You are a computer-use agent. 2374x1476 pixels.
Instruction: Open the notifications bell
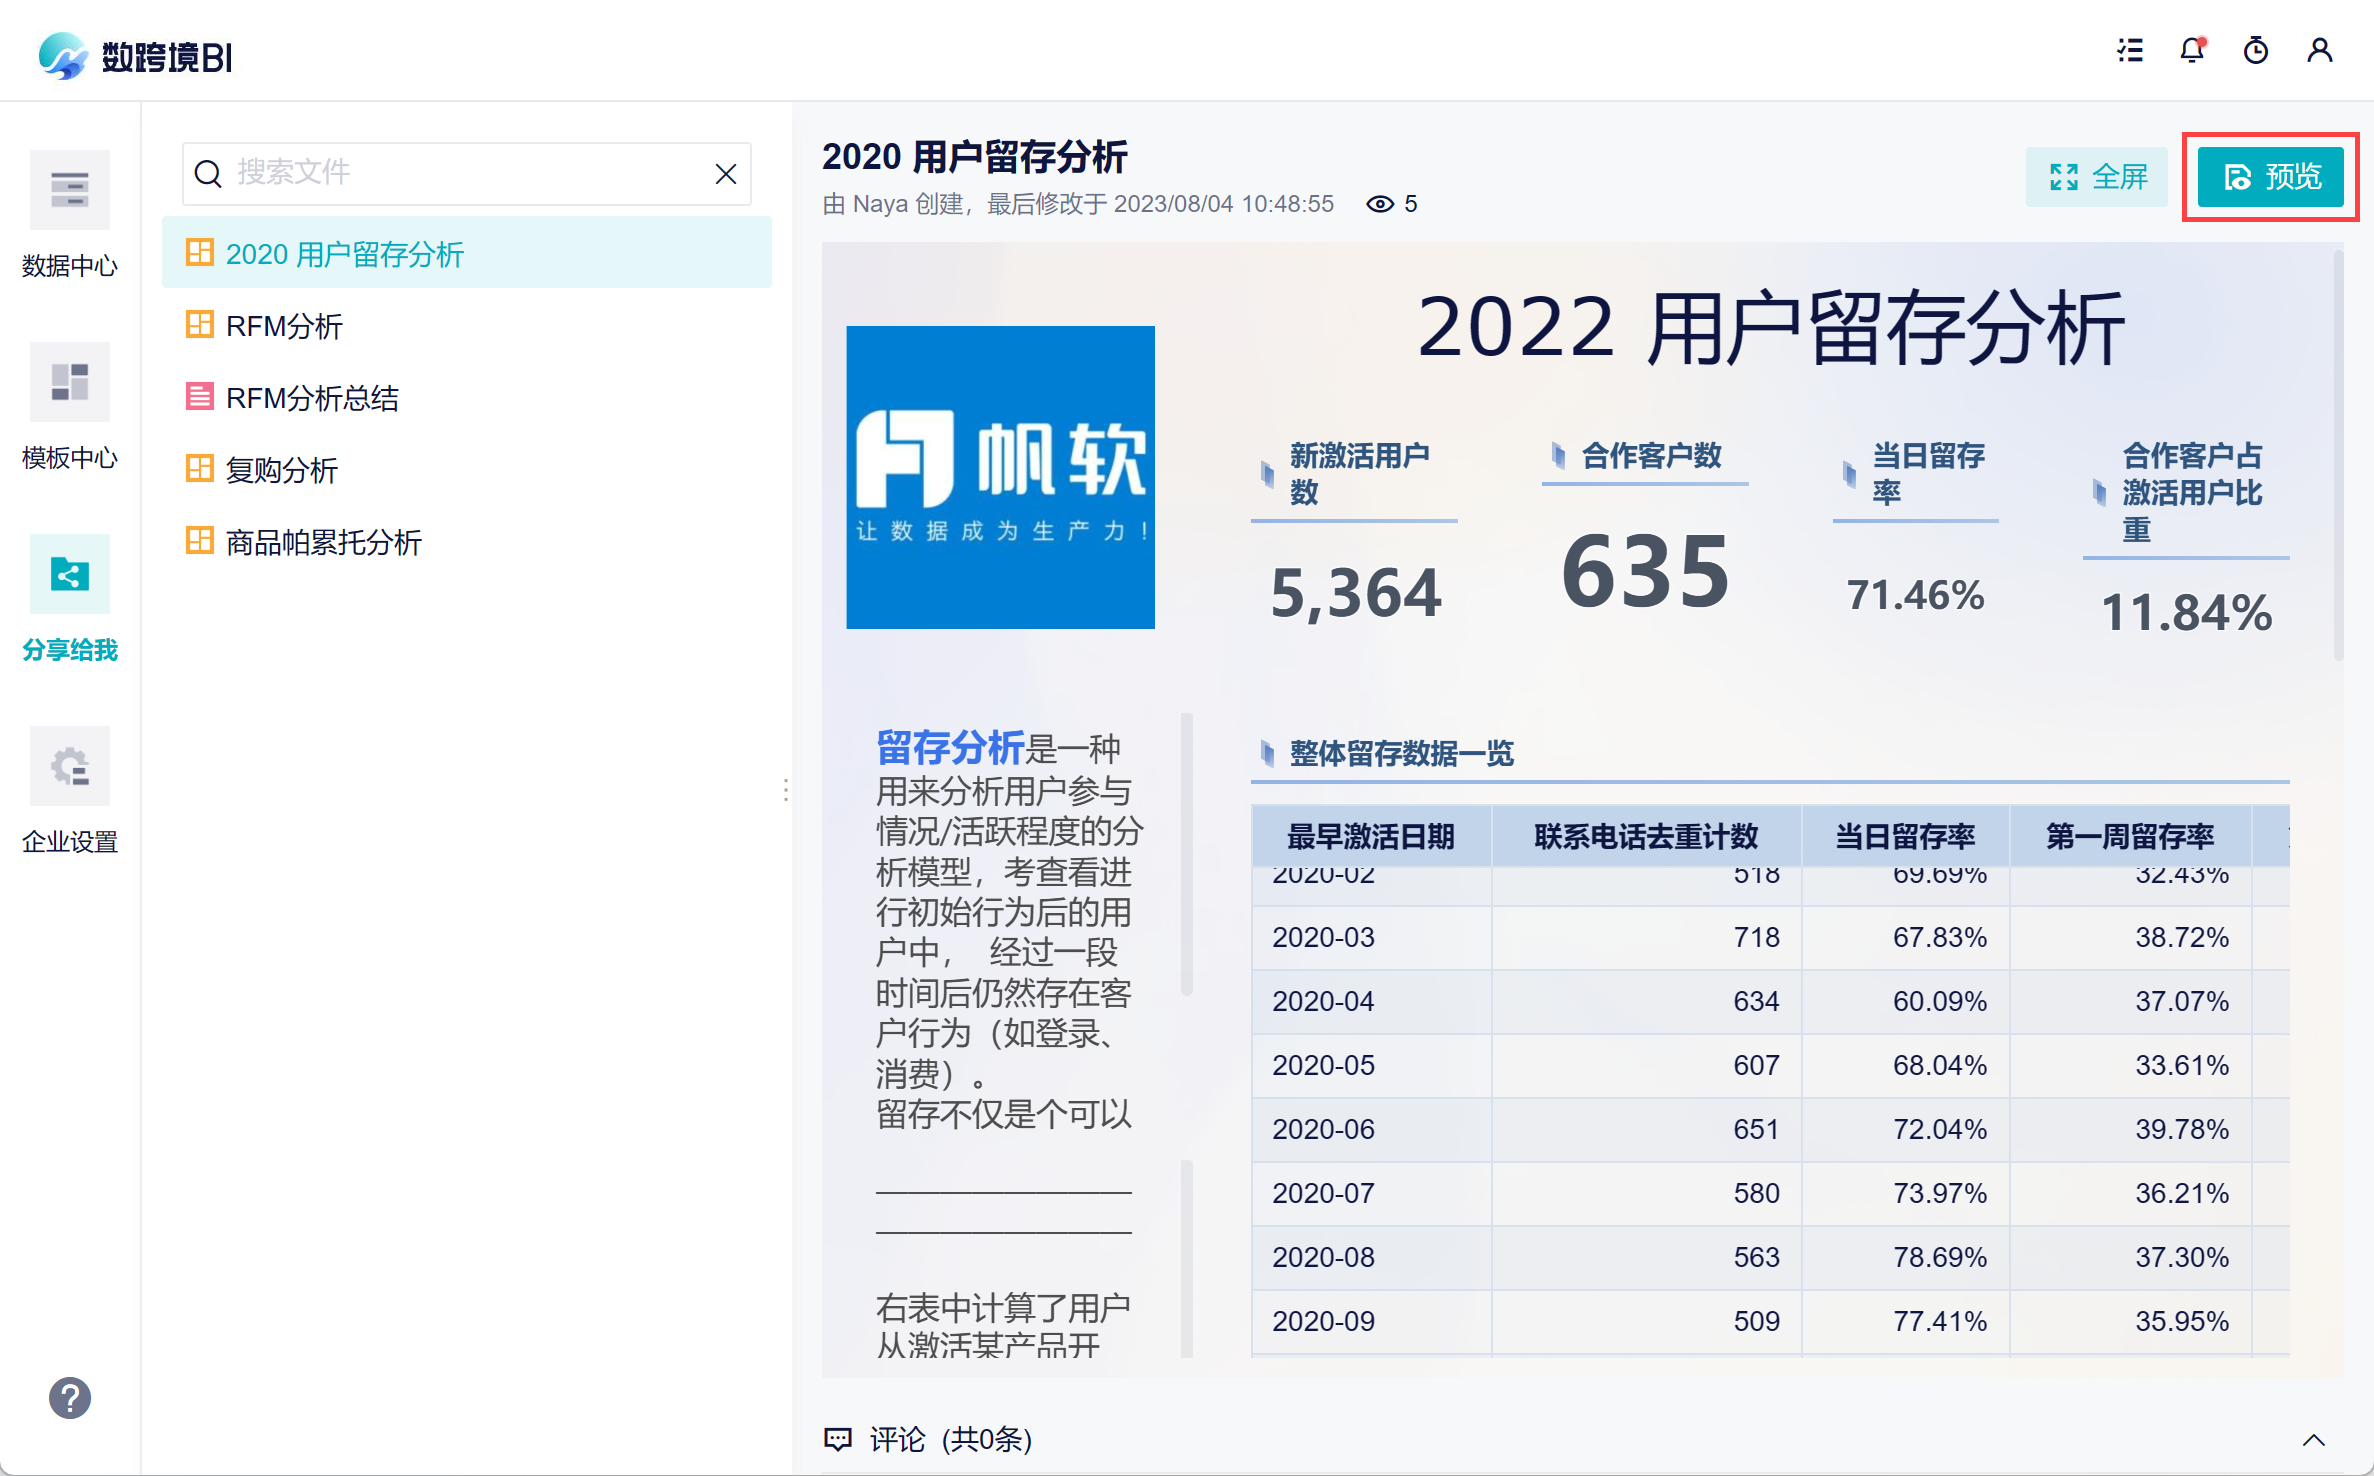point(2192,51)
